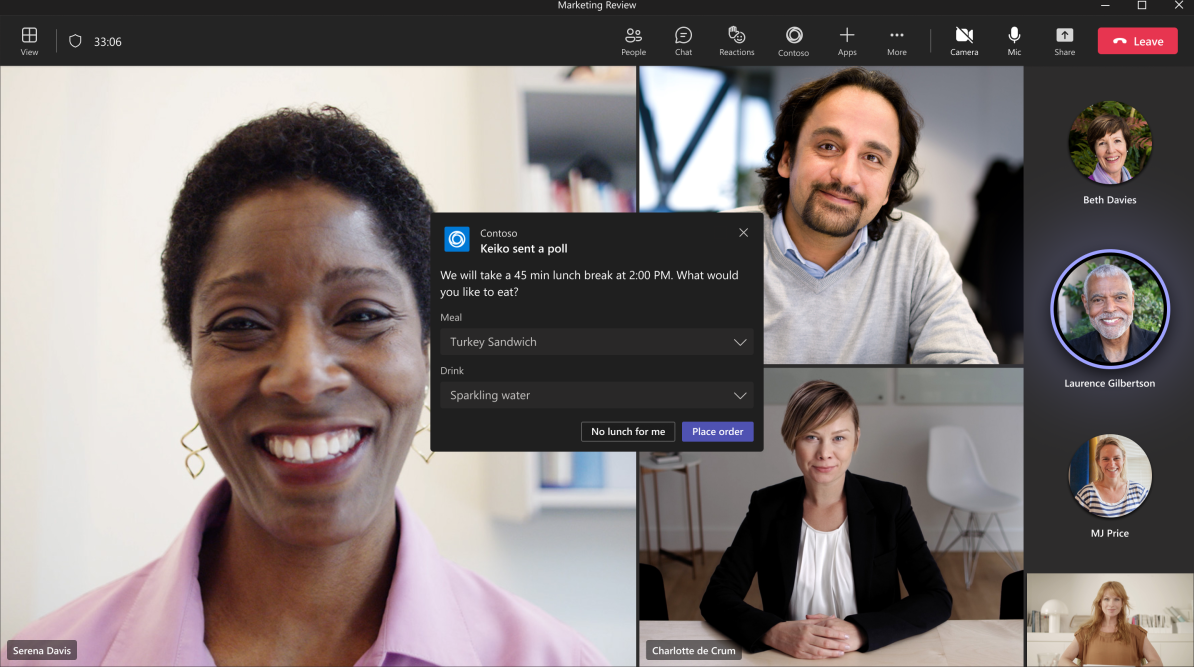Add Apps to the meeting
1194x667 pixels.
click(x=847, y=41)
